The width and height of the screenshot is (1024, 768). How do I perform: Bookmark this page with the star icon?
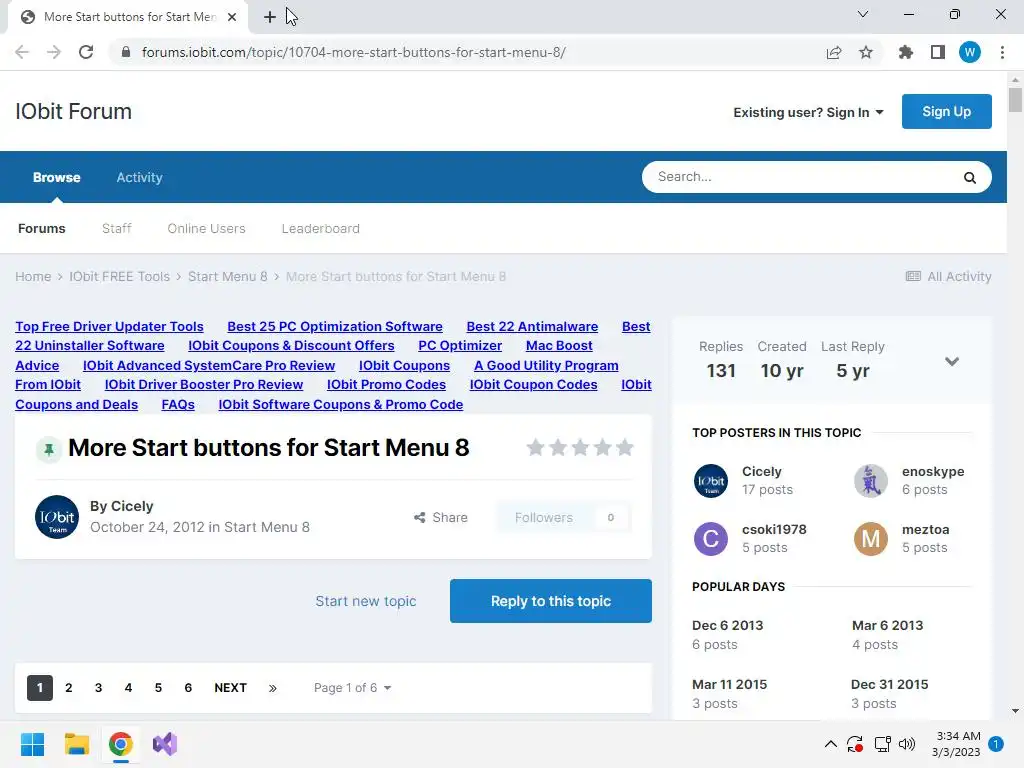866,52
